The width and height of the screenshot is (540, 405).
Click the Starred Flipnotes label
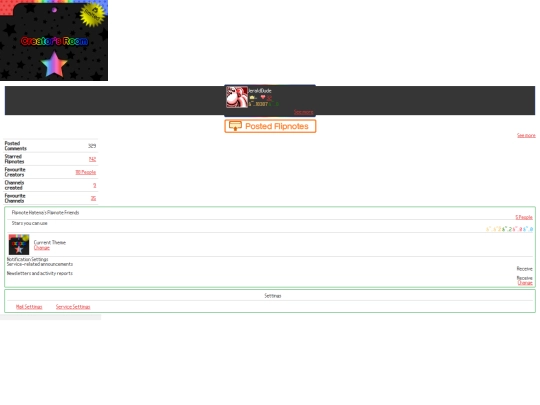[14, 159]
